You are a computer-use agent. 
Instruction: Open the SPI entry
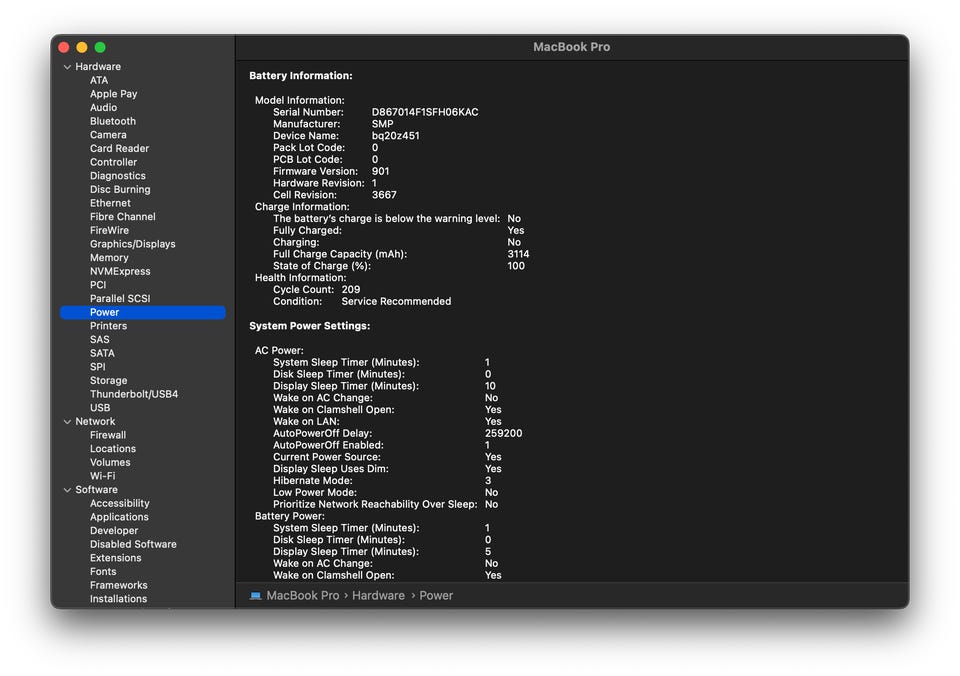[x=97, y=367]
